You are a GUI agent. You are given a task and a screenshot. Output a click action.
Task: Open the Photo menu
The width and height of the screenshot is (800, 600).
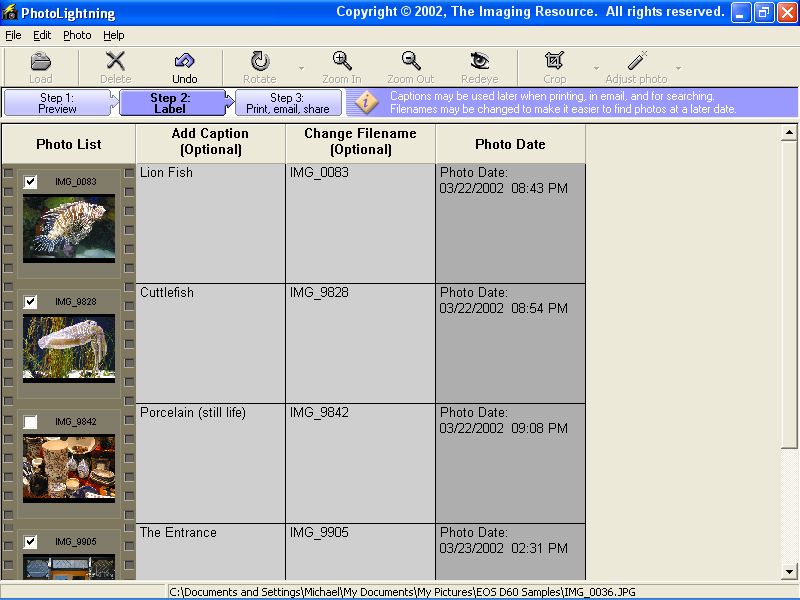77,35
